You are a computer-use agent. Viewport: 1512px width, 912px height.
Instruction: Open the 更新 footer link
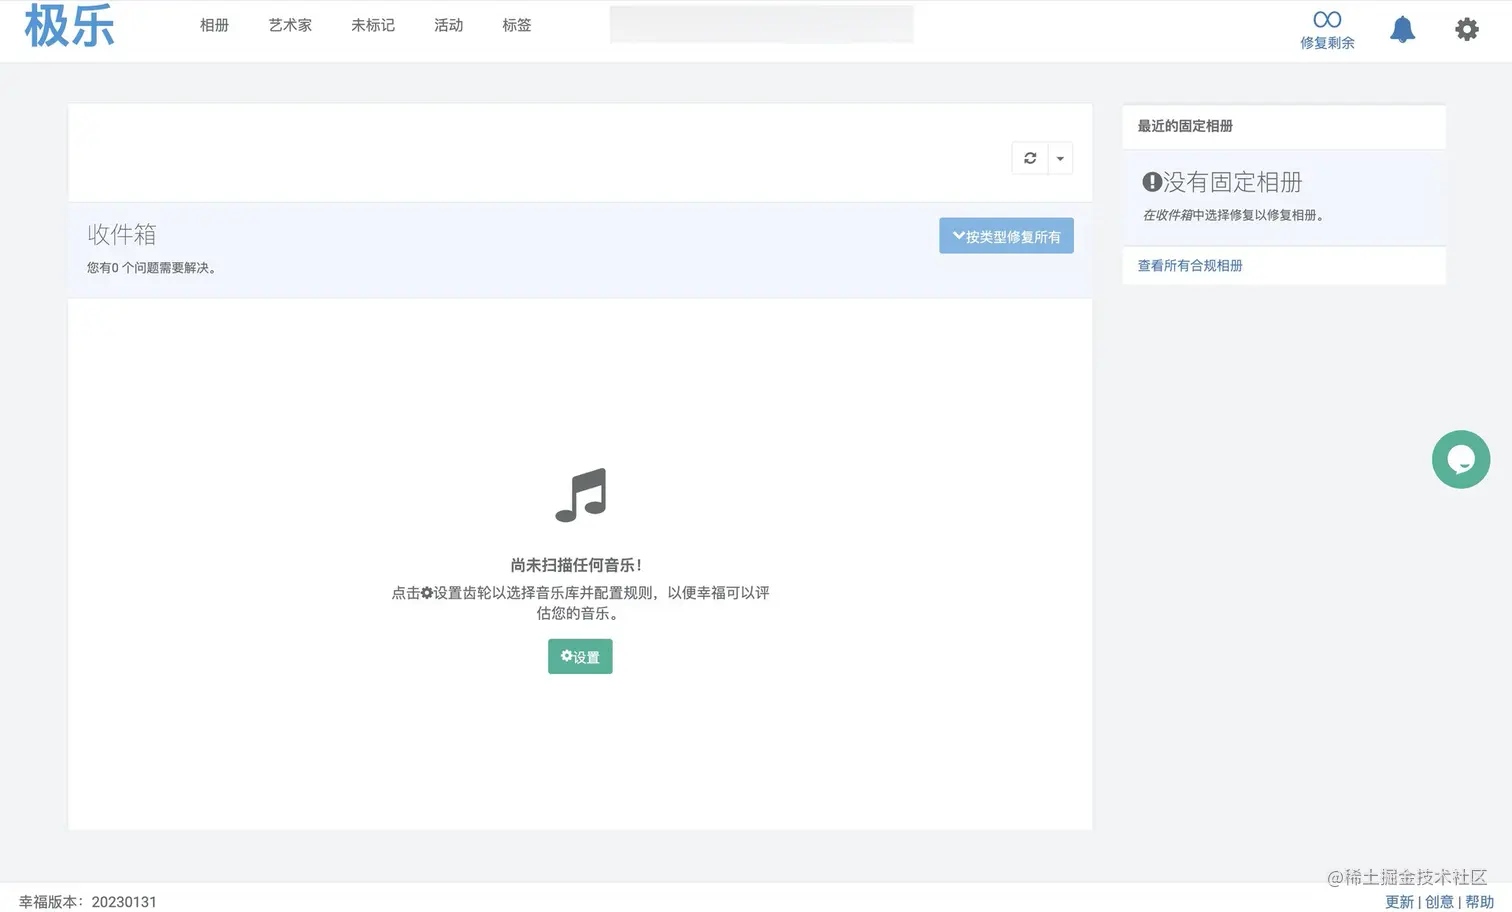[x=1399, y=902]
